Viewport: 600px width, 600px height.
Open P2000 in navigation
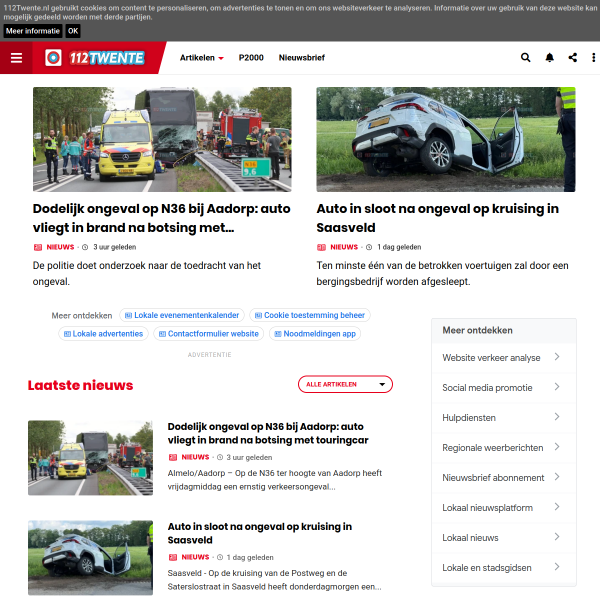(x=251, y=58)
